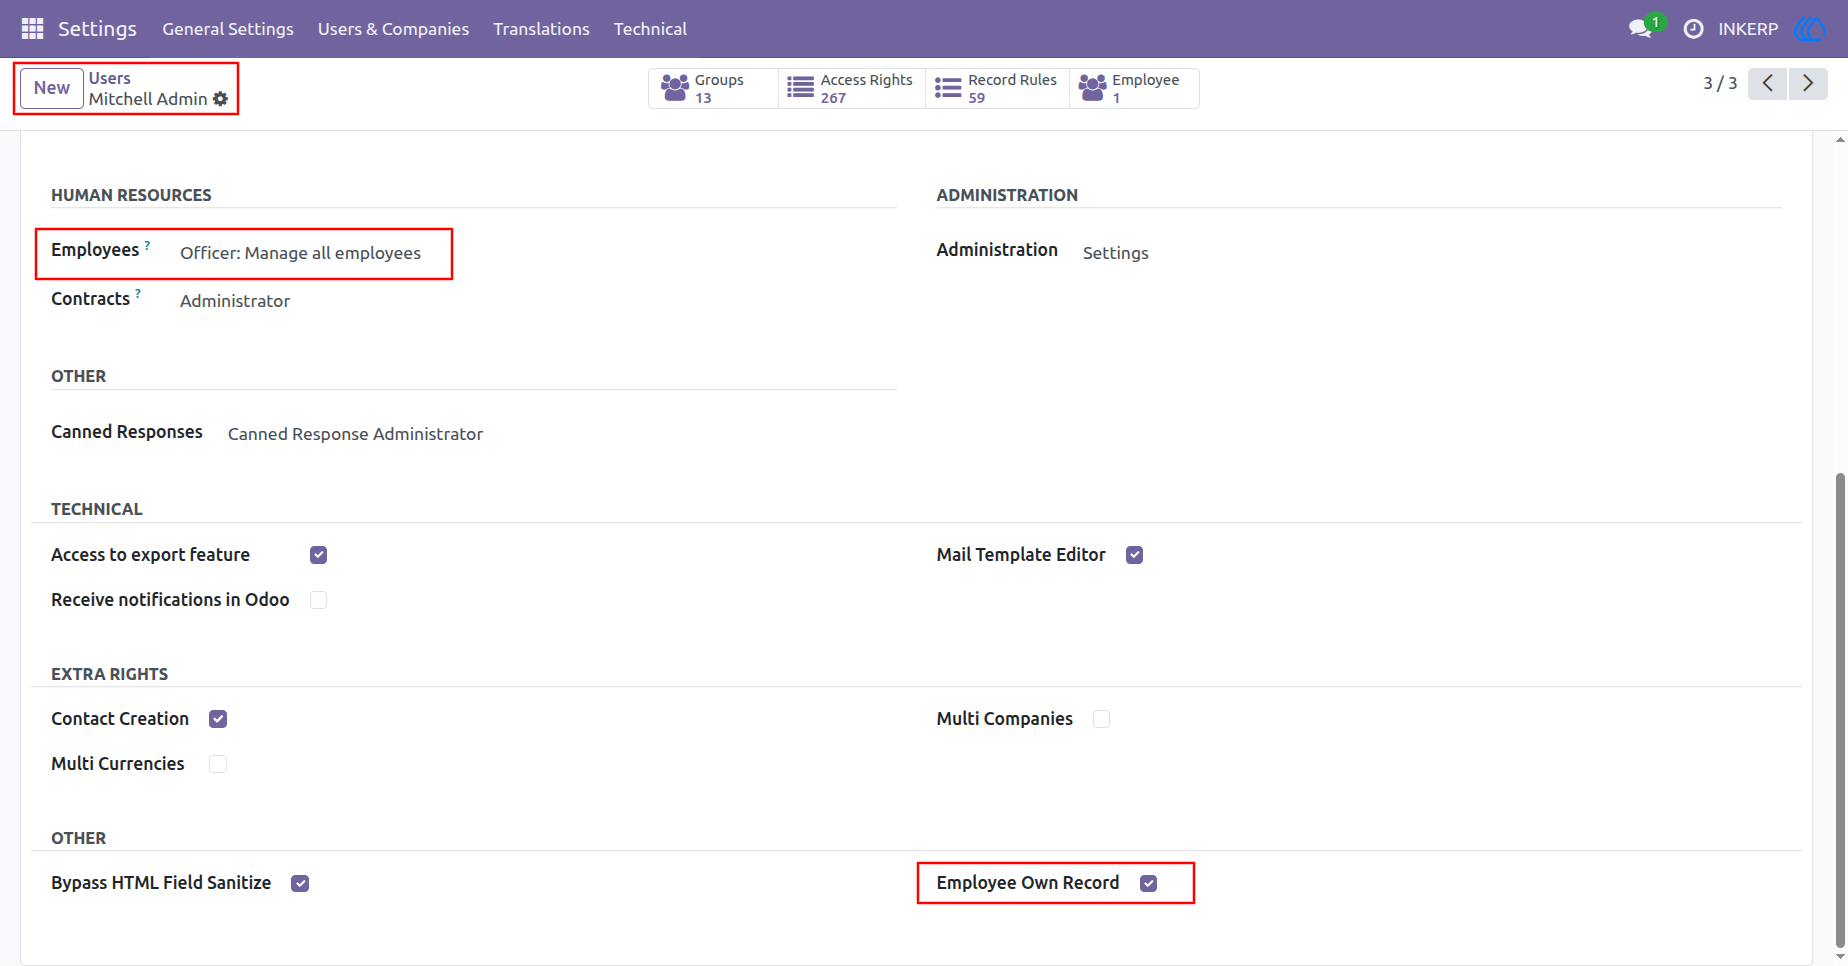
Task: Click the Users breadcrumb link
Action: pyautogui.click(x=110, y=78)
